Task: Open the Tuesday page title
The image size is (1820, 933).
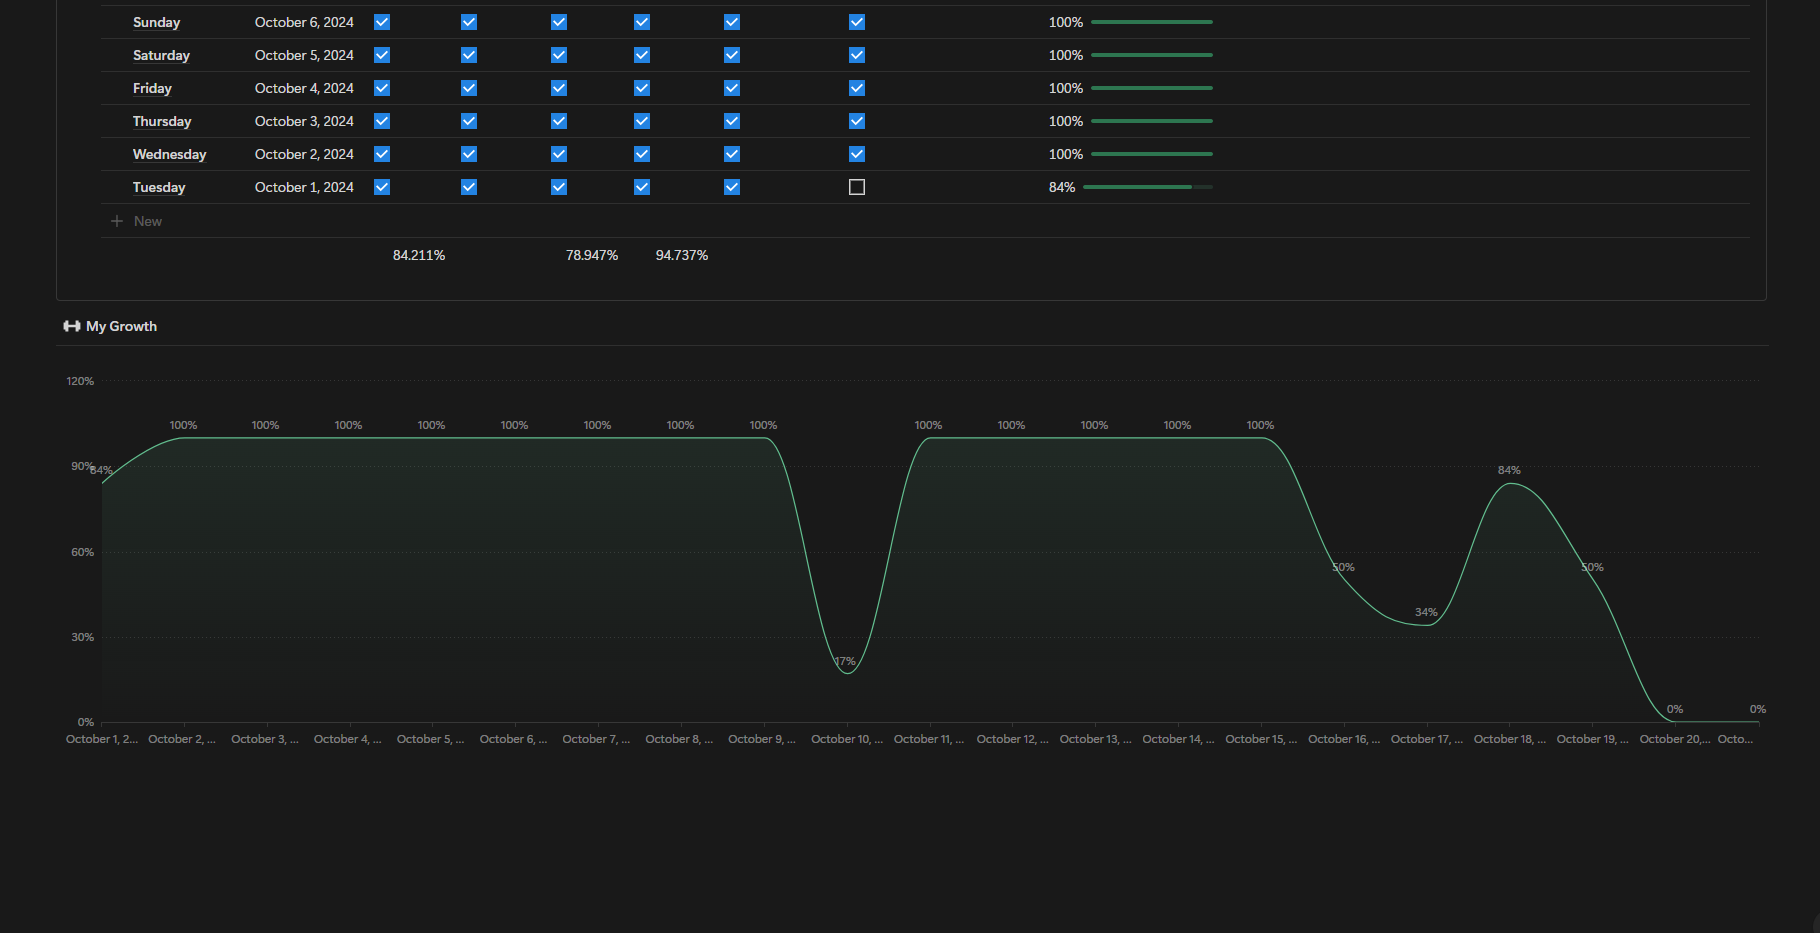Action: coord(159,187)
